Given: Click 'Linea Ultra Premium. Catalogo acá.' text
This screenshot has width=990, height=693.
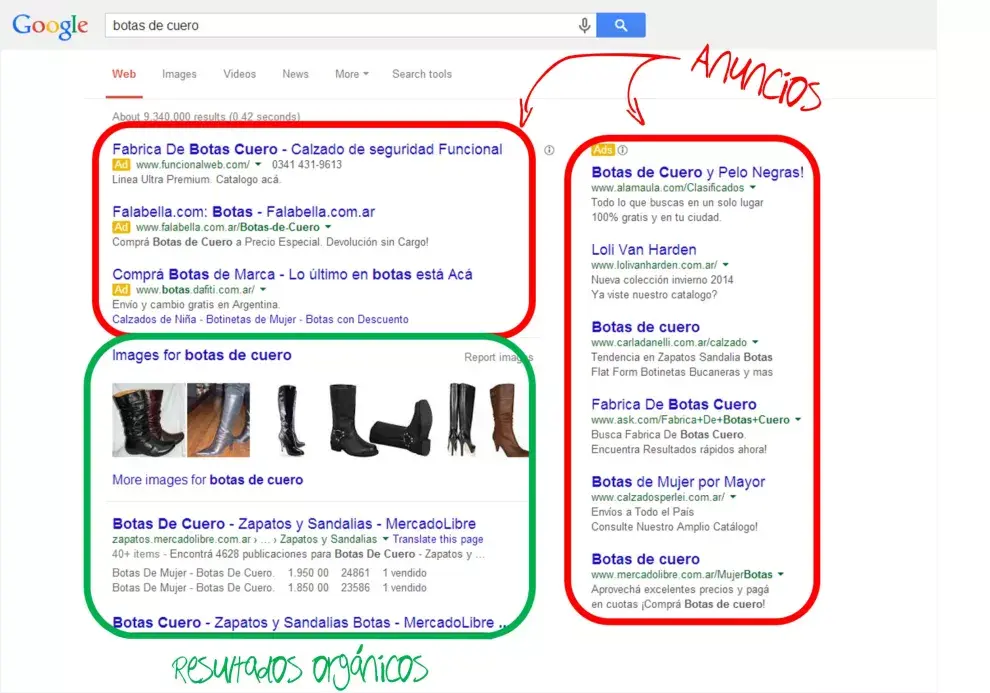Looking at the screenshot, I should pyautogui.click(x=197, y=179).
